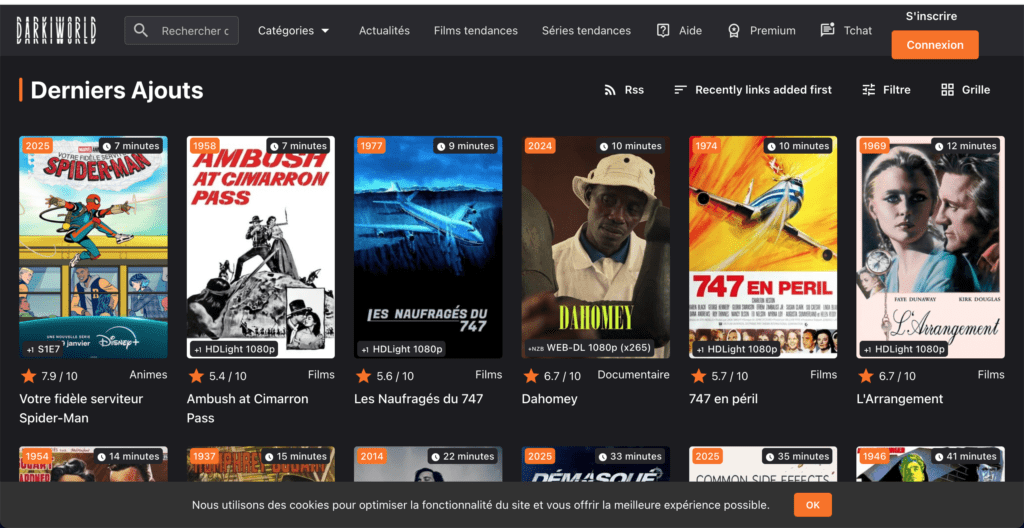This screenshot has height=528, width=1024.
Task: Open the Filtre sliders icon
Action: (x=869, y=90)
